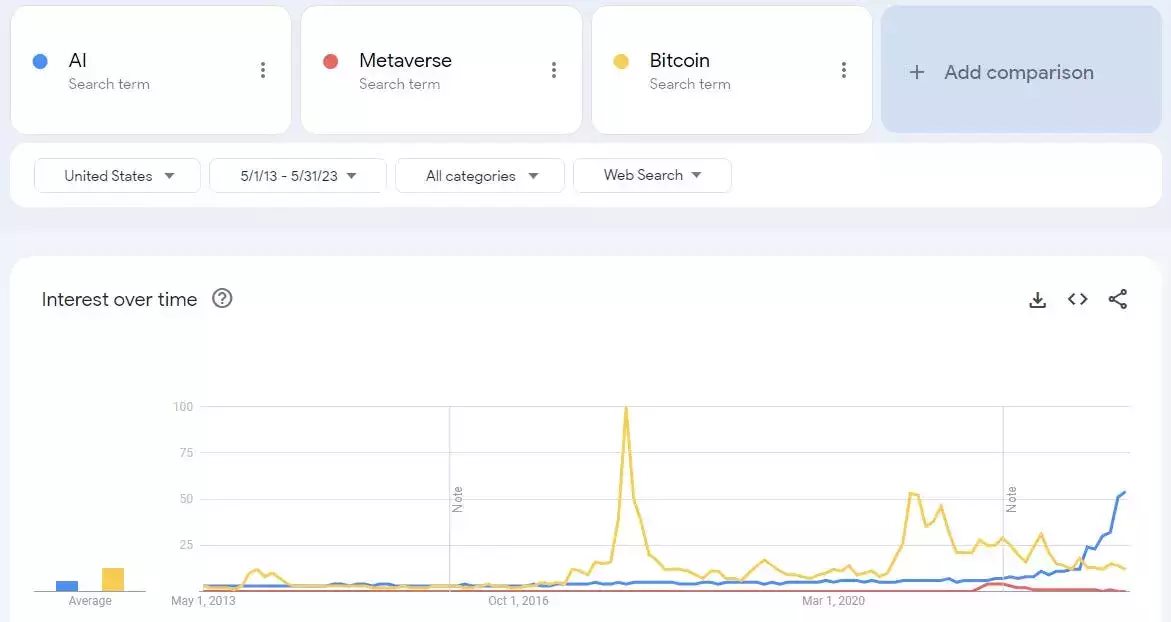Click the embed code icon

1077,299
